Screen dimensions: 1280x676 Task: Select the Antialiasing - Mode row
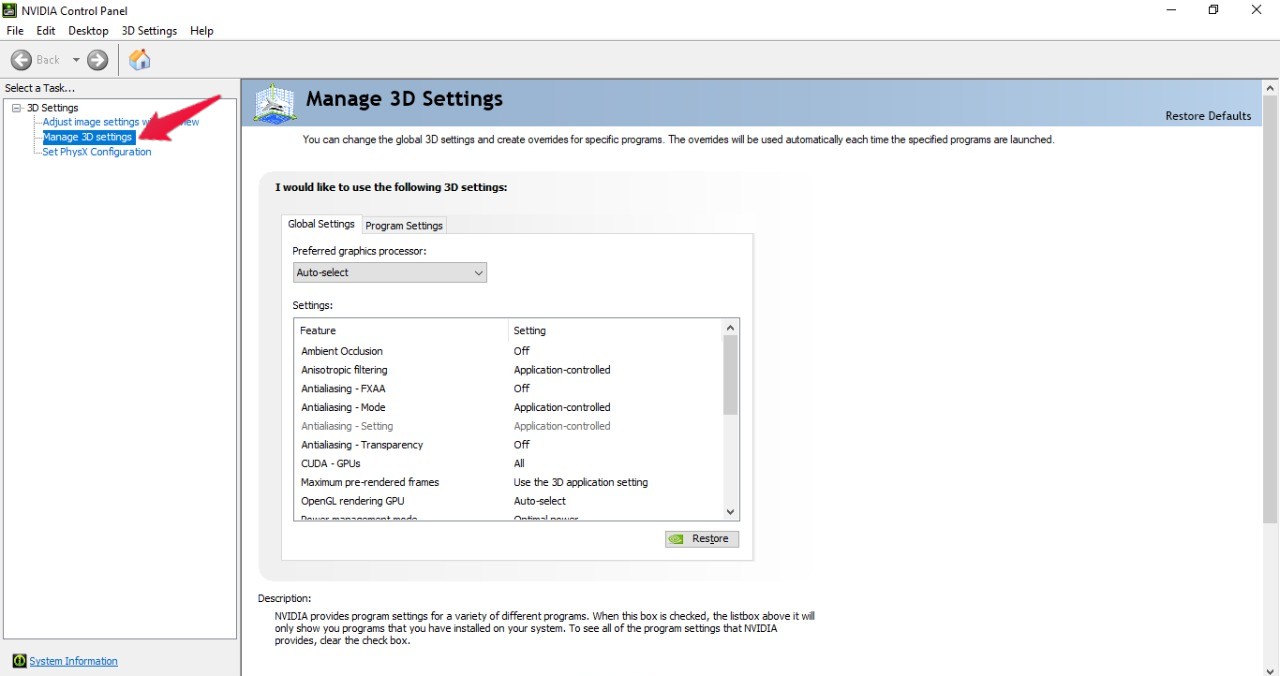coord(508,407)
